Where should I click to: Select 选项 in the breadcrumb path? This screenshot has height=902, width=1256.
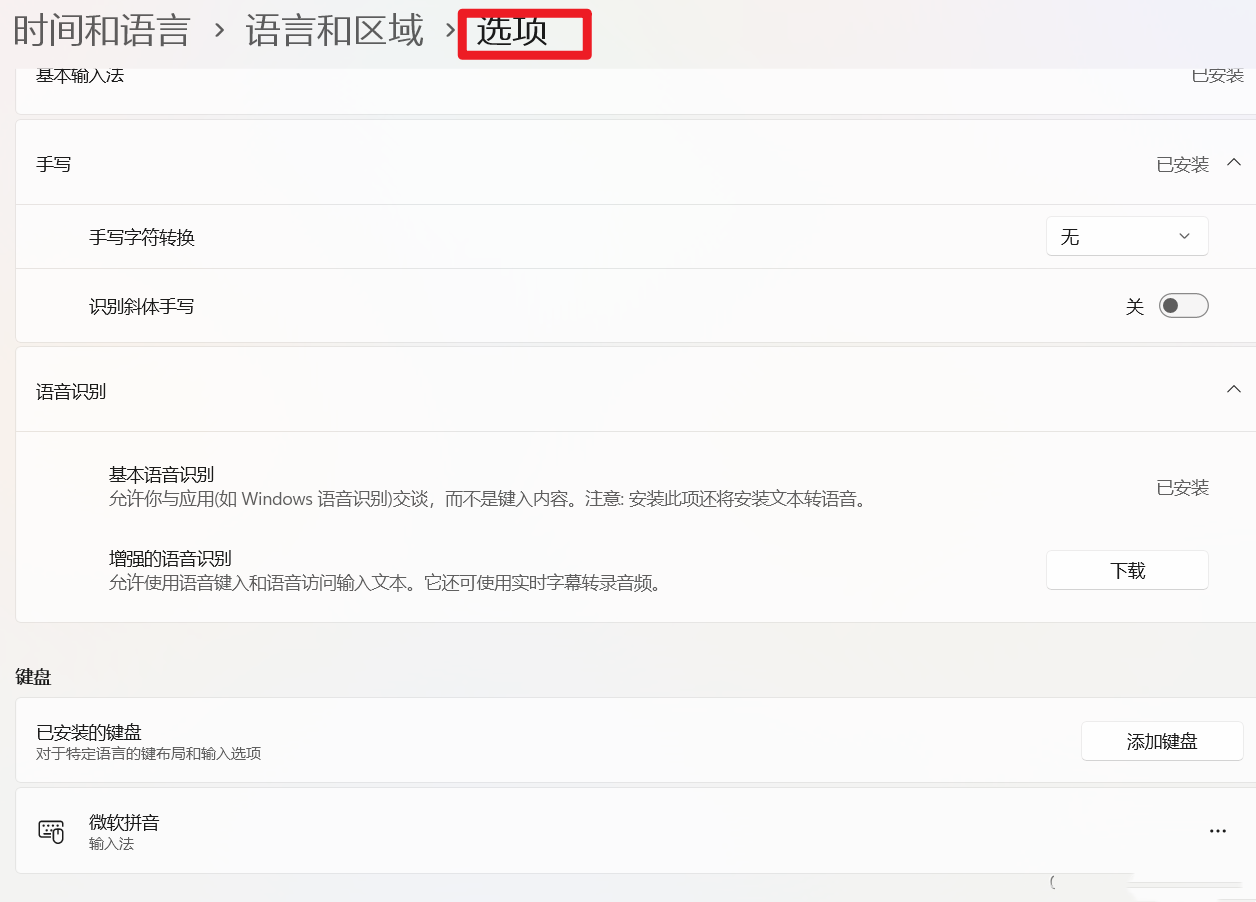point(524,31)
